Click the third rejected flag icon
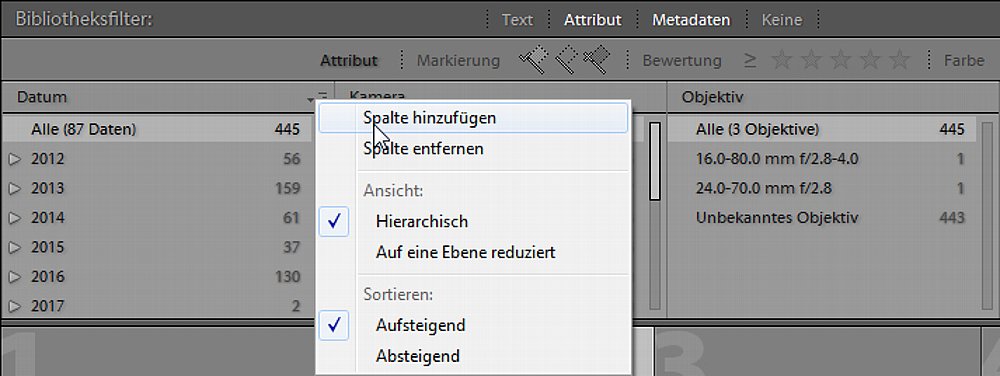The width and height of the screenshot is (1000, 376). pos(596,60)
